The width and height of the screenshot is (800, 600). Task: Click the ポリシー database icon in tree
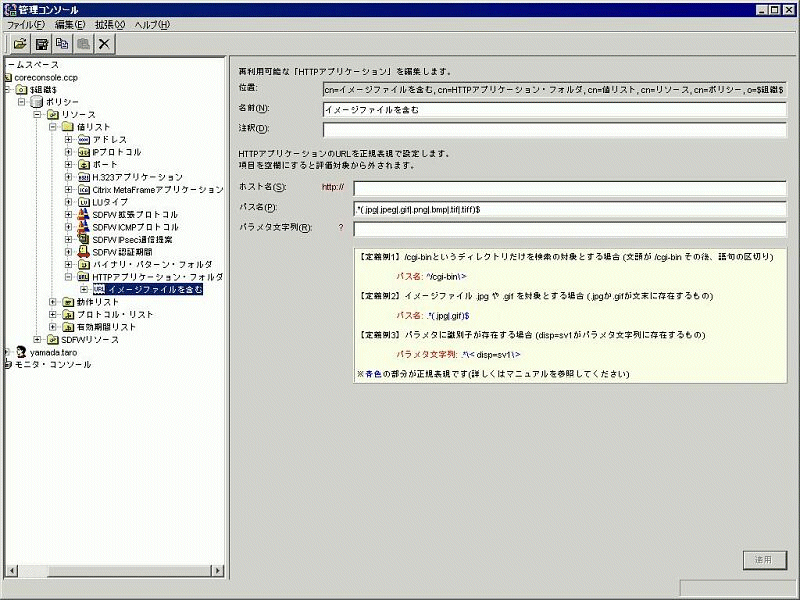[36, 102]
